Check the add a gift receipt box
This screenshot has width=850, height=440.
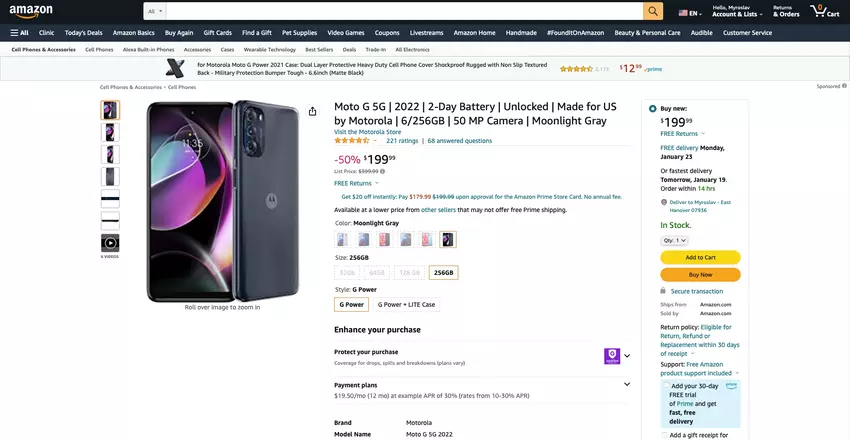666,435
